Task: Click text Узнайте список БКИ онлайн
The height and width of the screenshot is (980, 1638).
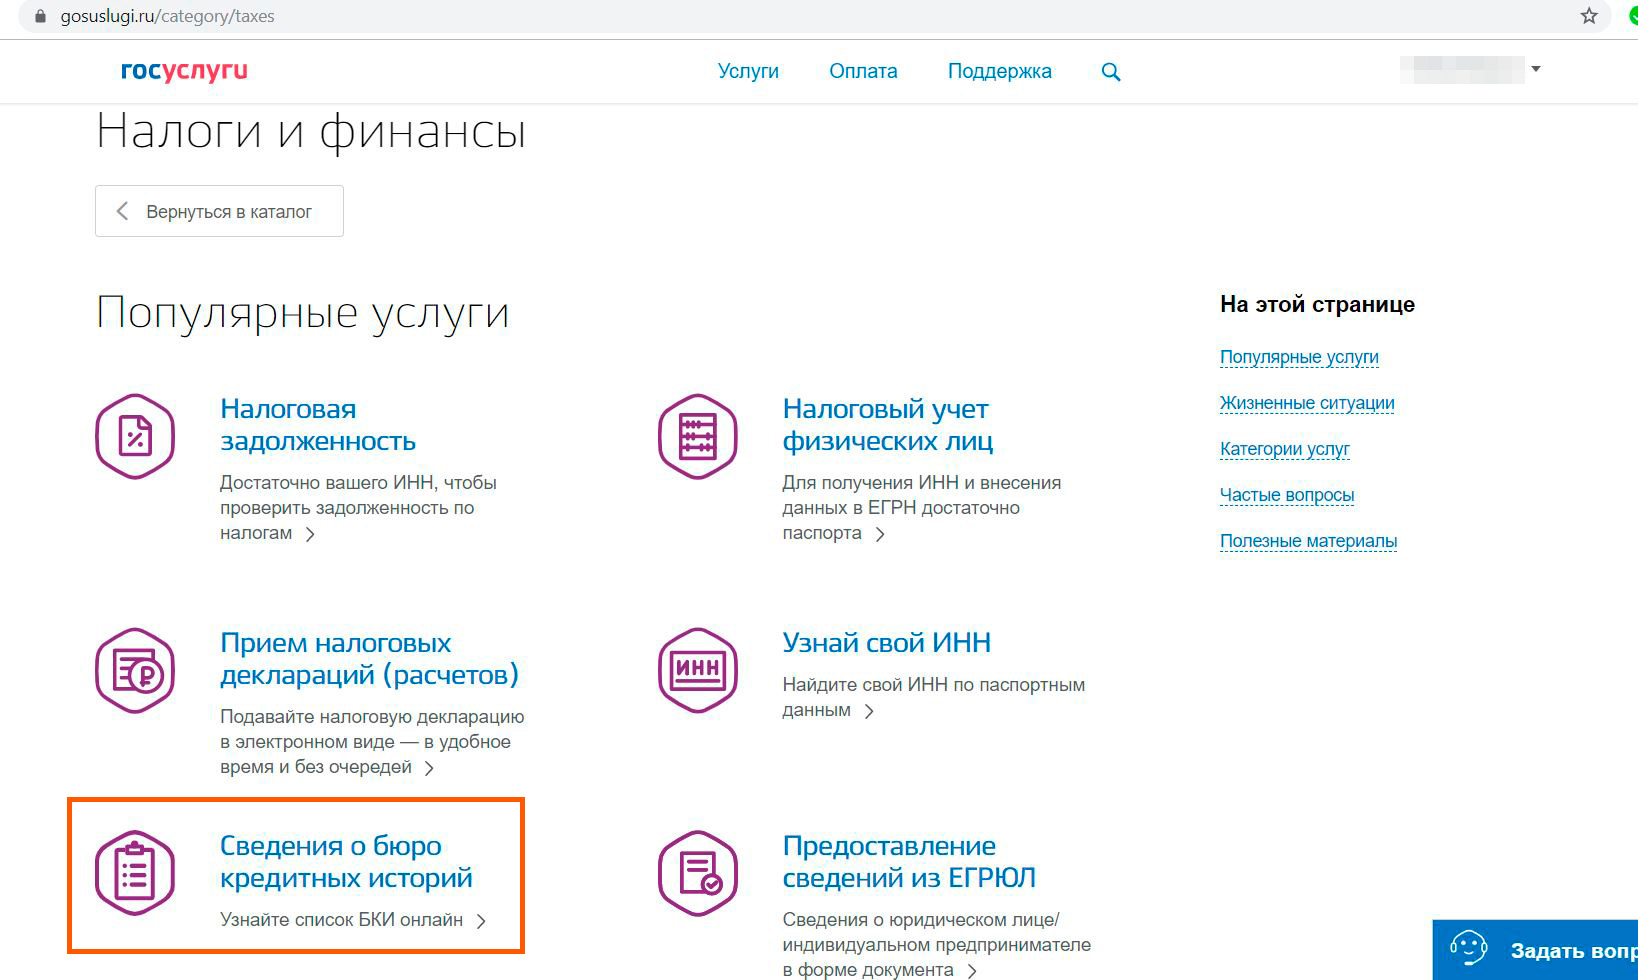Action: (341, 919)
